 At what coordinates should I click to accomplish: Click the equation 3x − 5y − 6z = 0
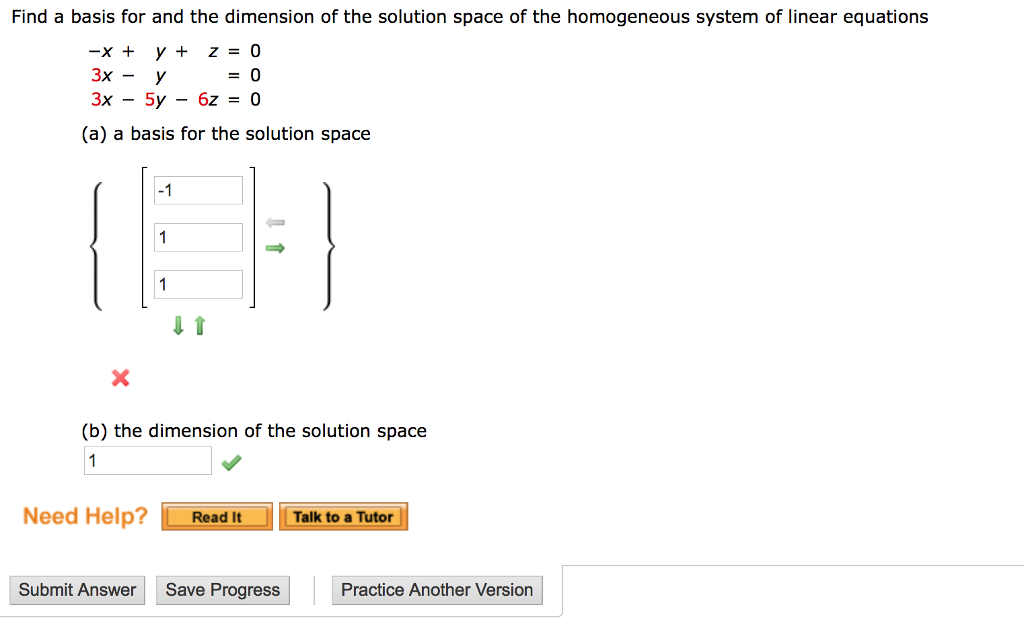click(x=172, y=99)
